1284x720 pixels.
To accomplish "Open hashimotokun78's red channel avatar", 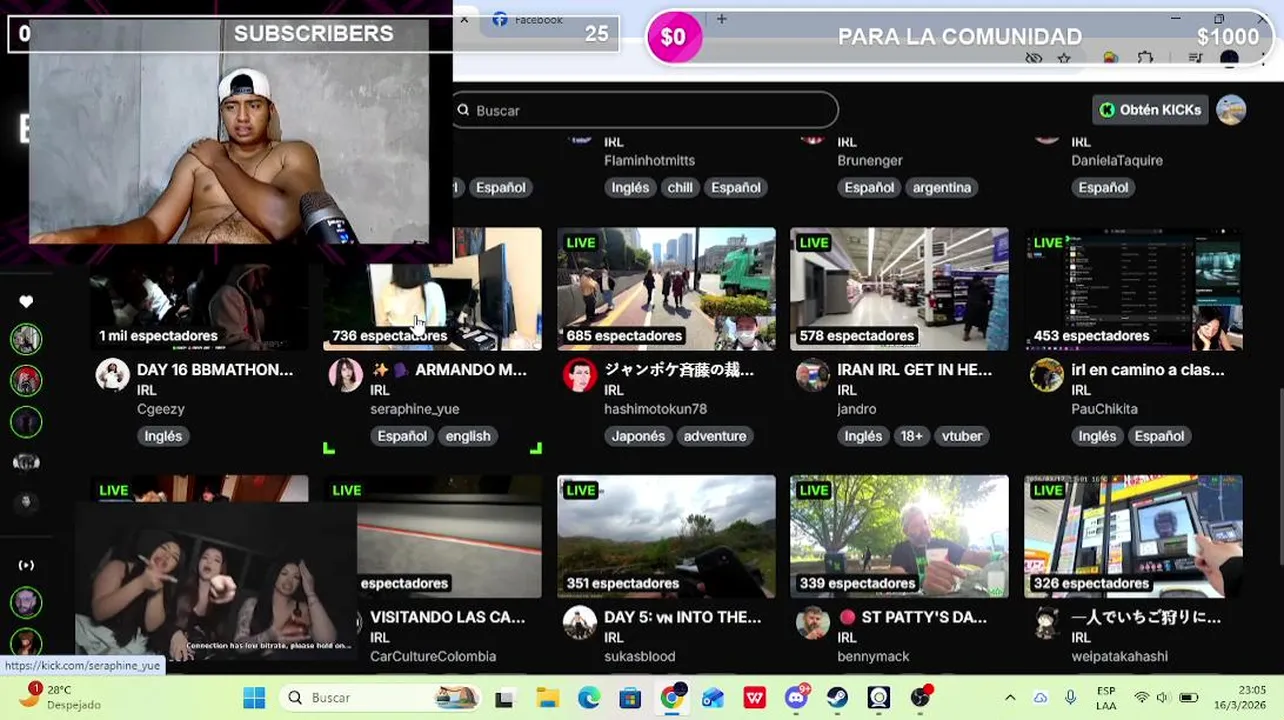I will pyautogui.click(x=579, y=375).
